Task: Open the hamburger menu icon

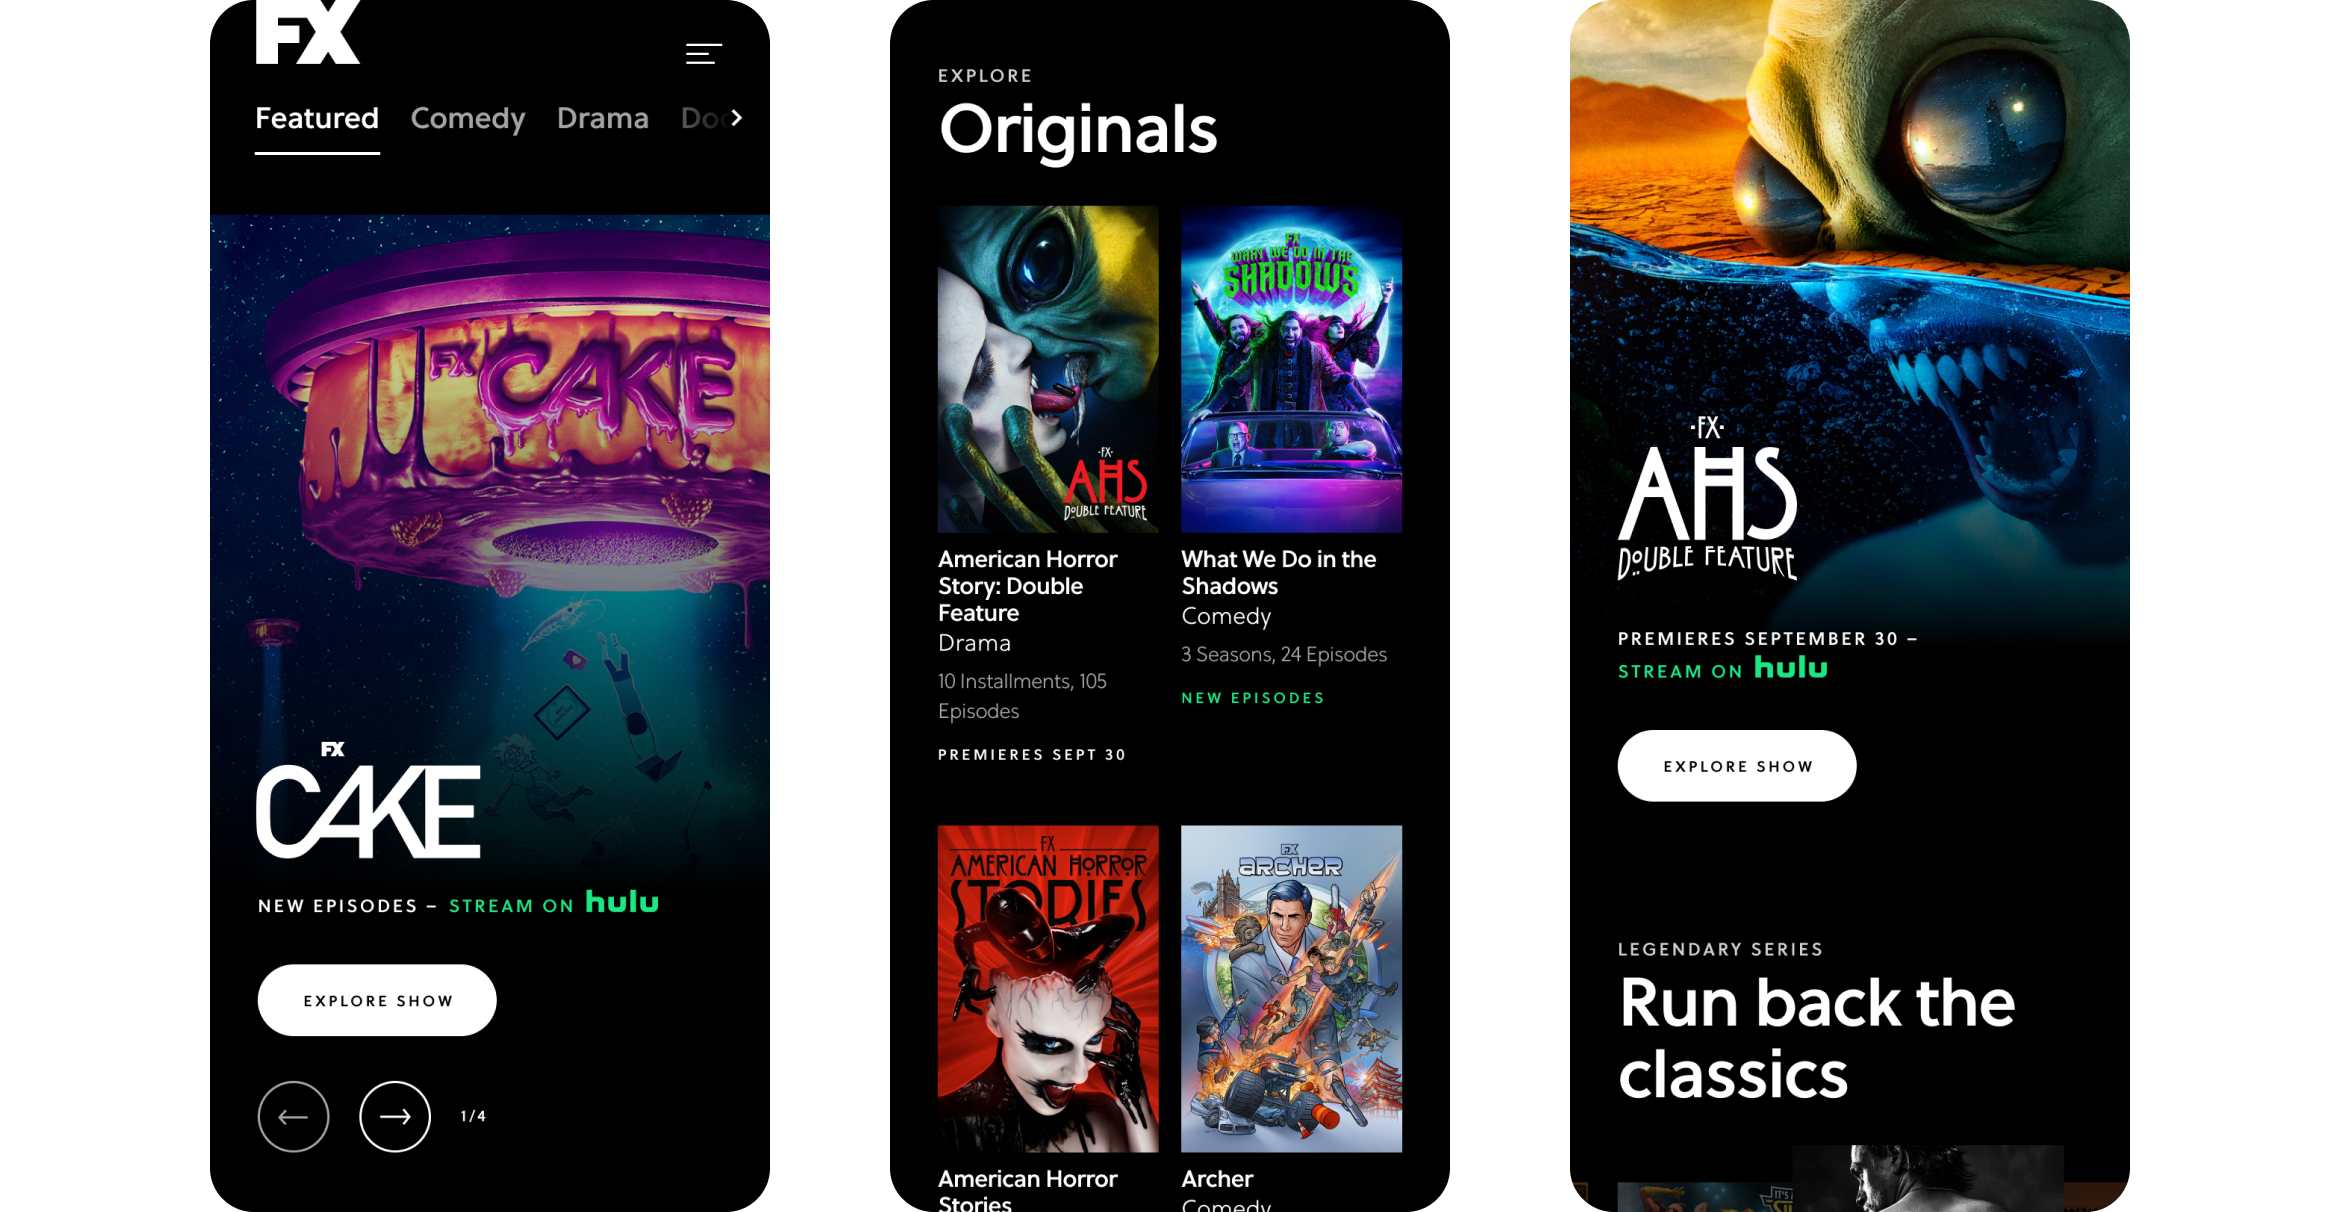Action: (703, 54)
